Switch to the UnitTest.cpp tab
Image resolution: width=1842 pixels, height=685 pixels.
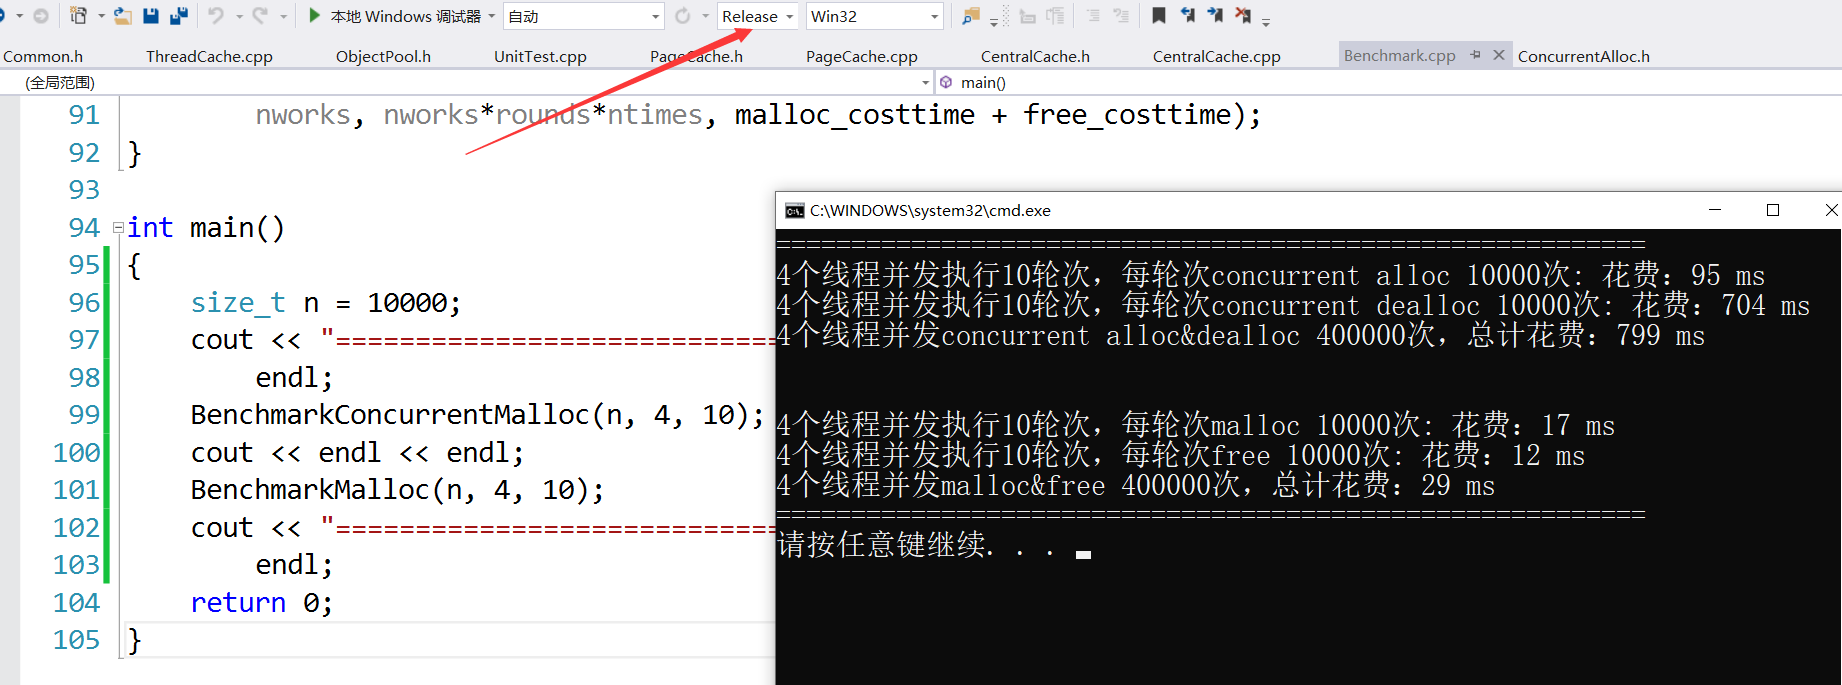coord(540,56)
